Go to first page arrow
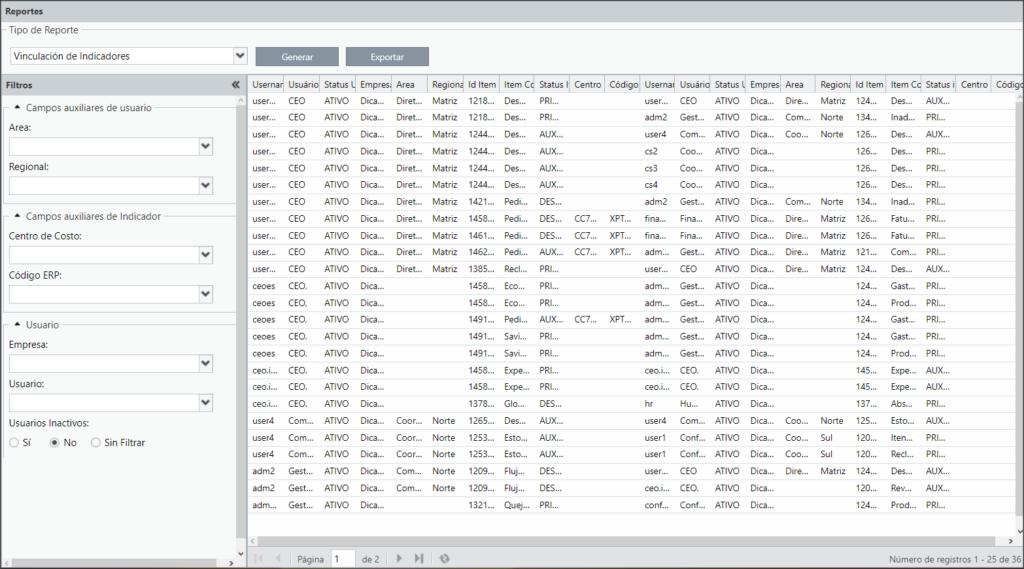Screen dimensions: 1024x569 point(259,559)
